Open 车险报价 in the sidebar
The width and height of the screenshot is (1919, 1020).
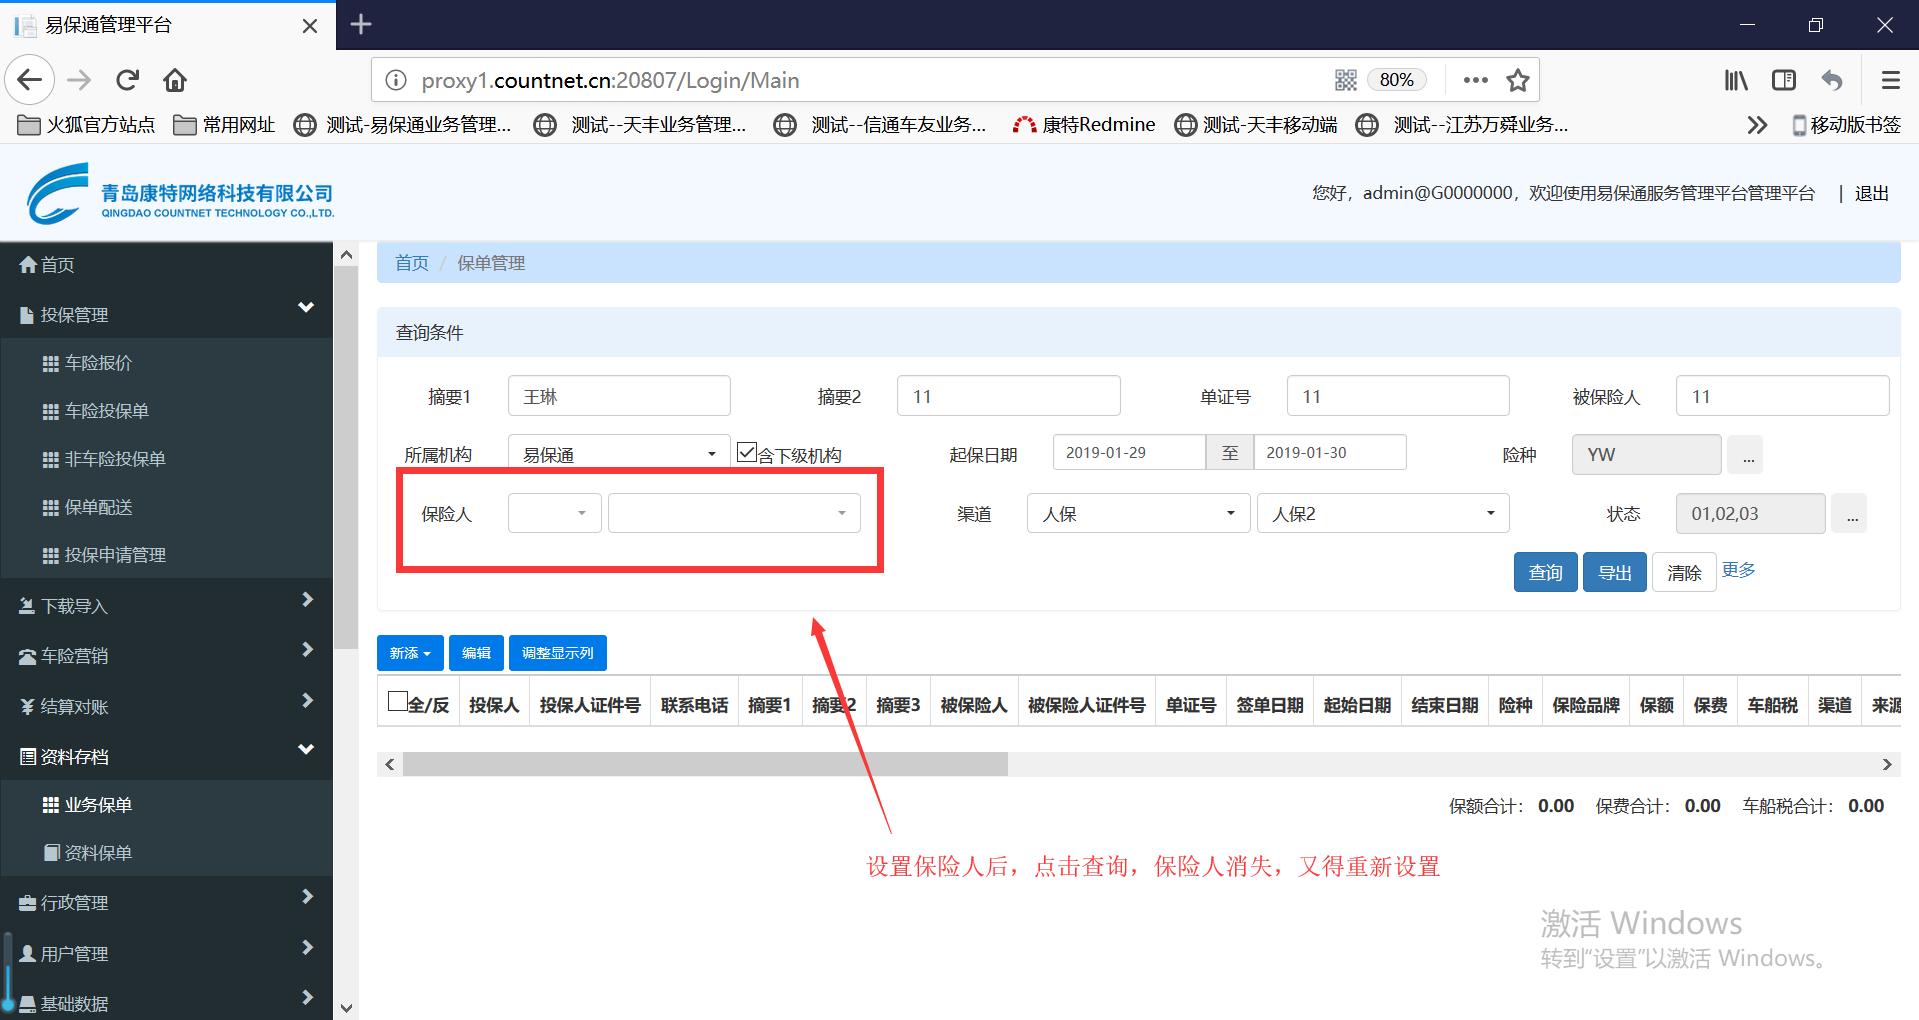coord(98,363)
